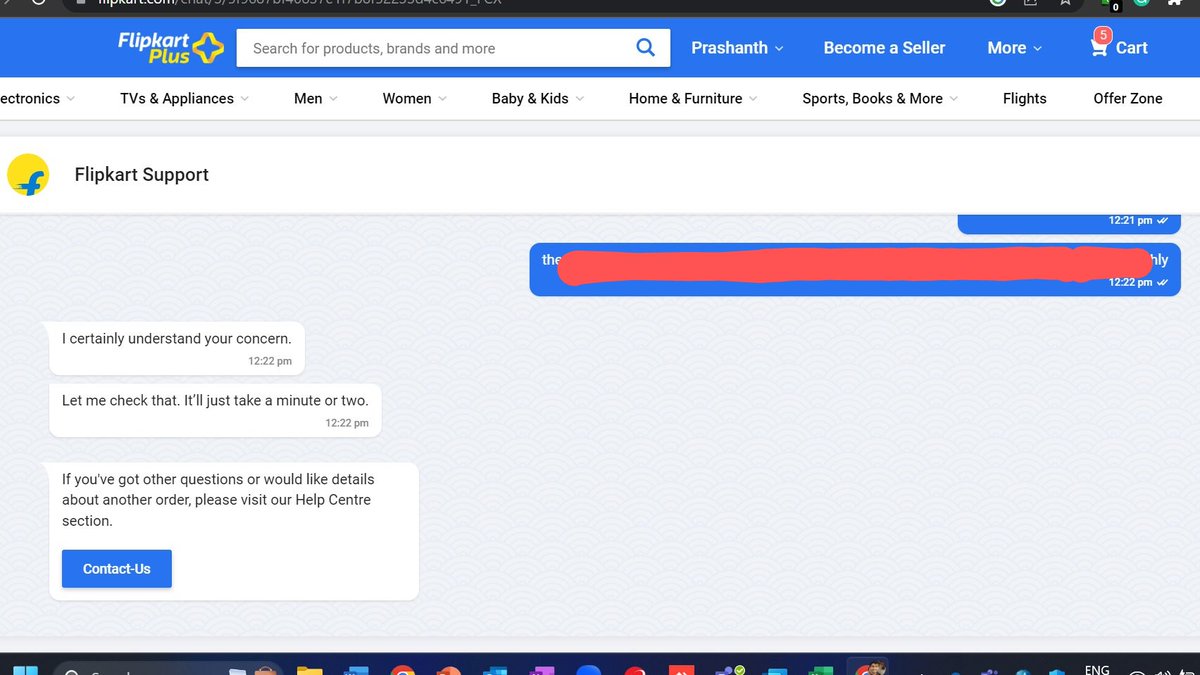The image size is (1200, 675).
Task: Go to the Flights section
Action: tap(1024, 98)
